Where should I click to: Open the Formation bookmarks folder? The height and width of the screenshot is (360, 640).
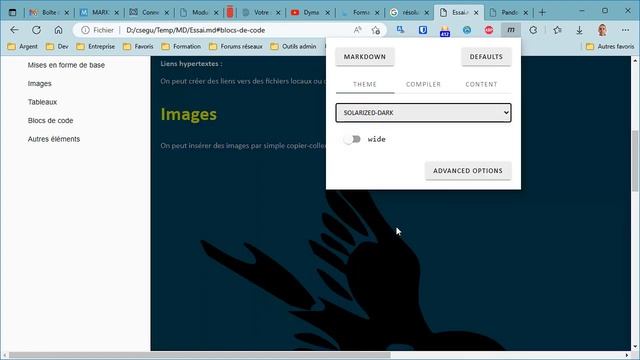[181, 47]
